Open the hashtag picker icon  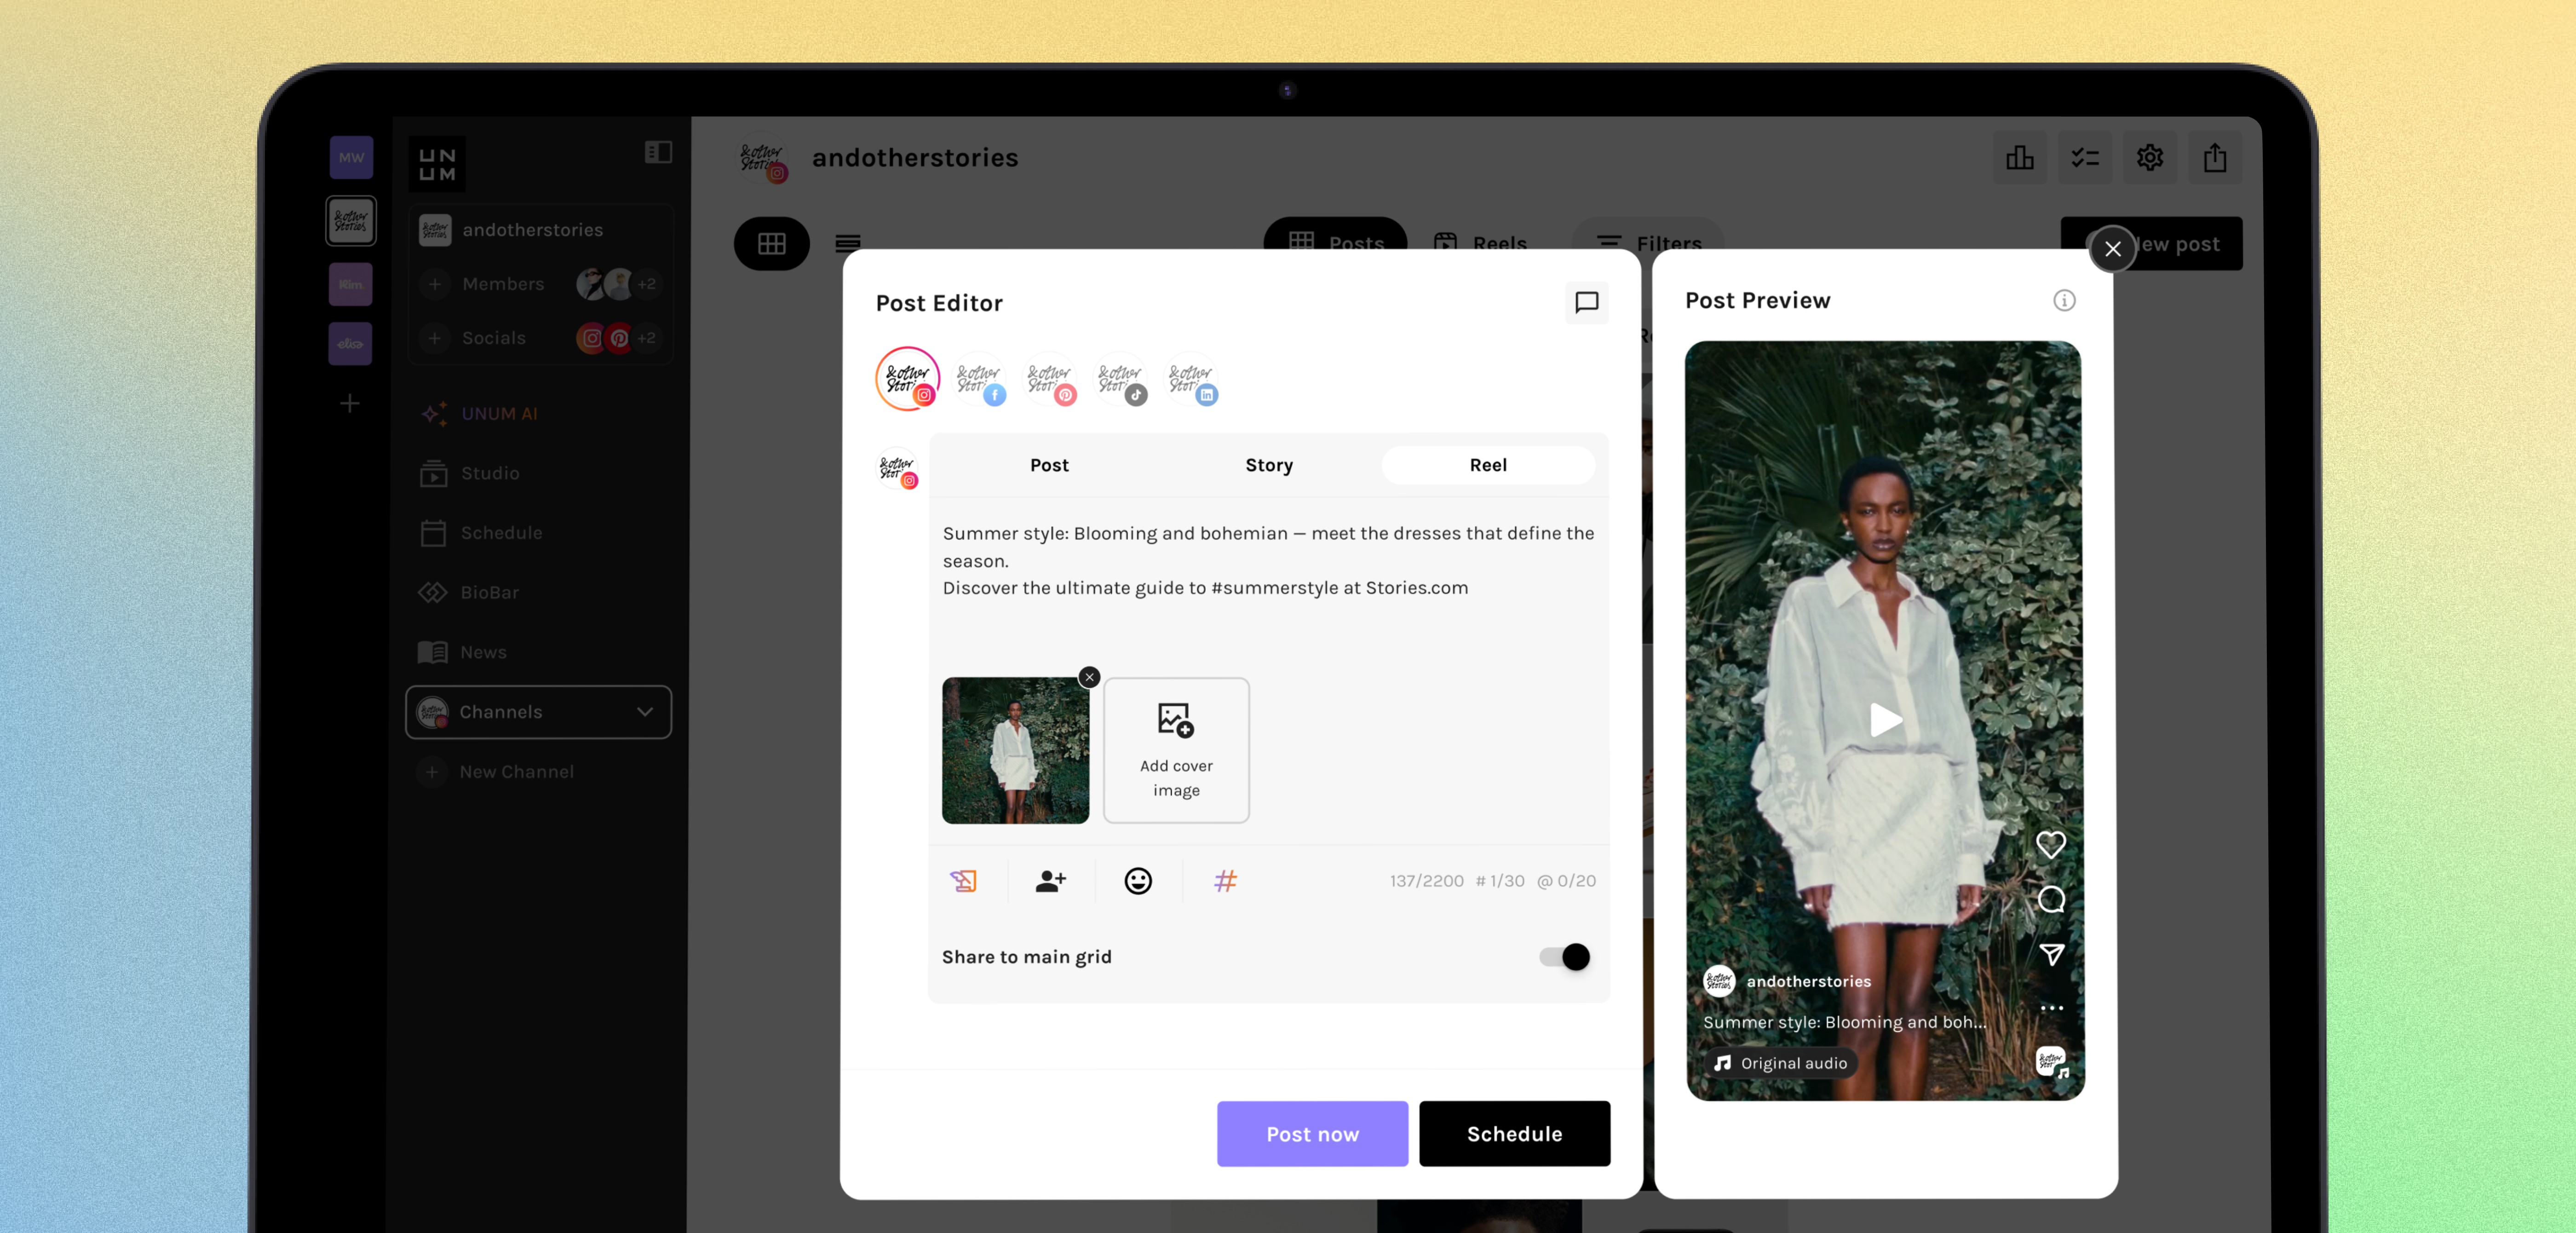[x=1225, y=881]
